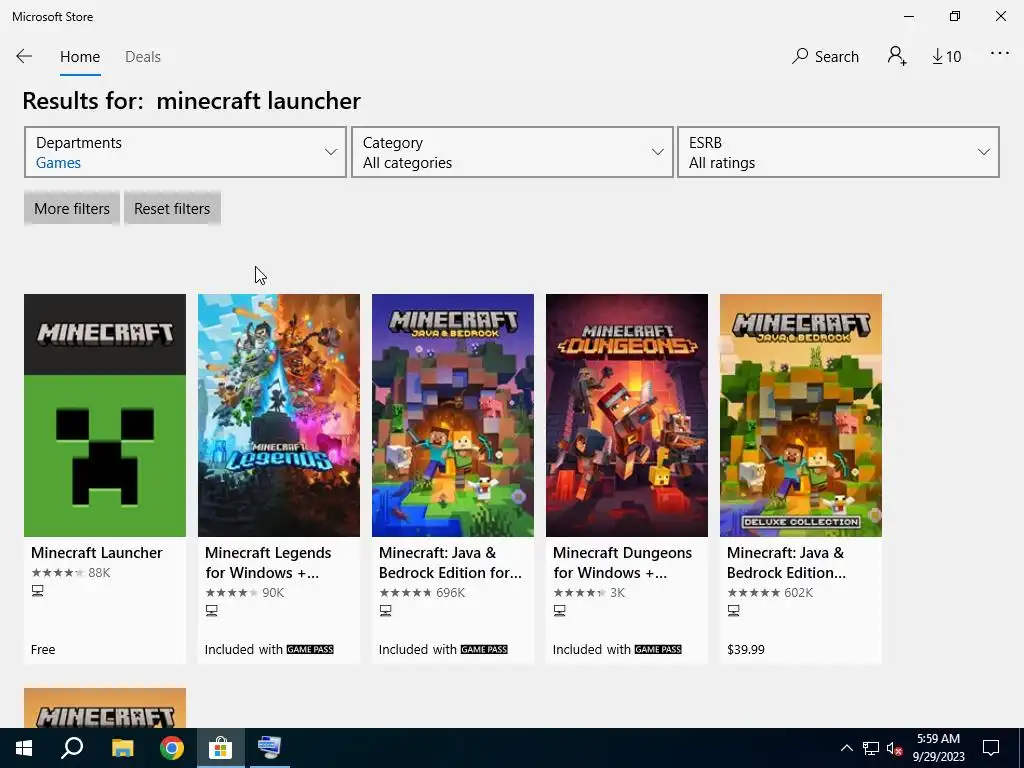Open Java & Bedrock Edition cover art
The image size is (1024, 768).
click(x=453, y=415)
